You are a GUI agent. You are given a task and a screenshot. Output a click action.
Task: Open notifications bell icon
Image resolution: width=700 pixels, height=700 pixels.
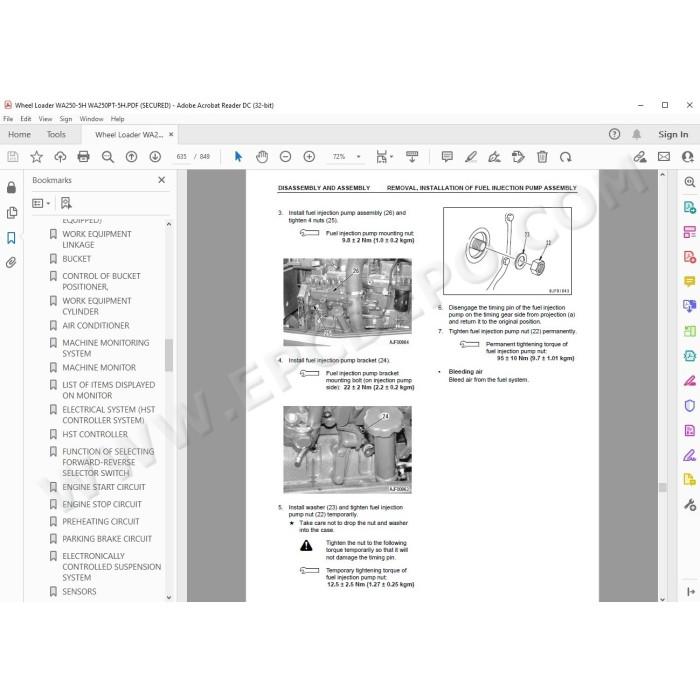[637, 134]
